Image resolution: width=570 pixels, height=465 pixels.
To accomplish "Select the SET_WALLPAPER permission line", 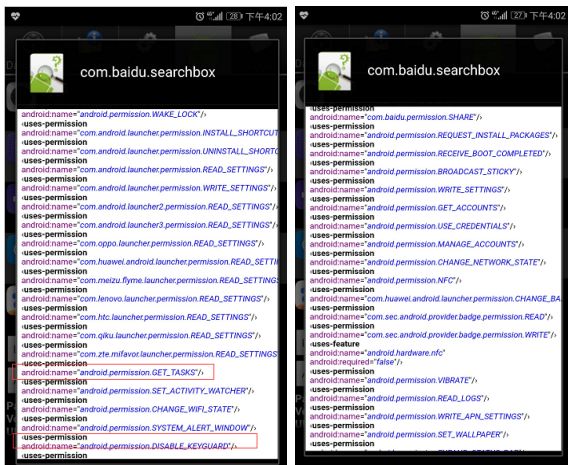I will coord(409,435).
